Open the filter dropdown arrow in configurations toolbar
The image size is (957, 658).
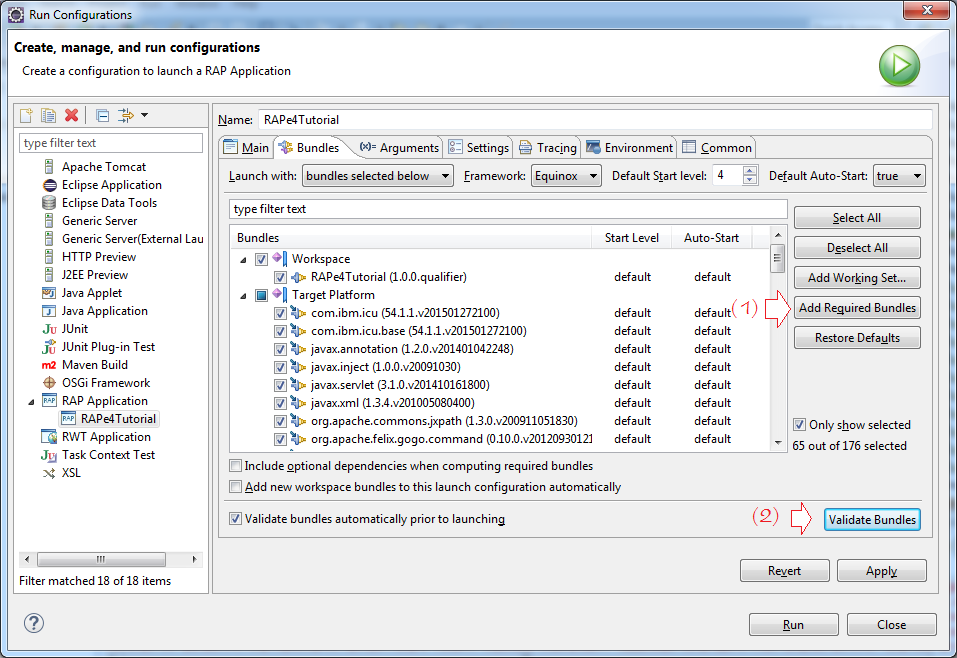click(x=145, y=115)
